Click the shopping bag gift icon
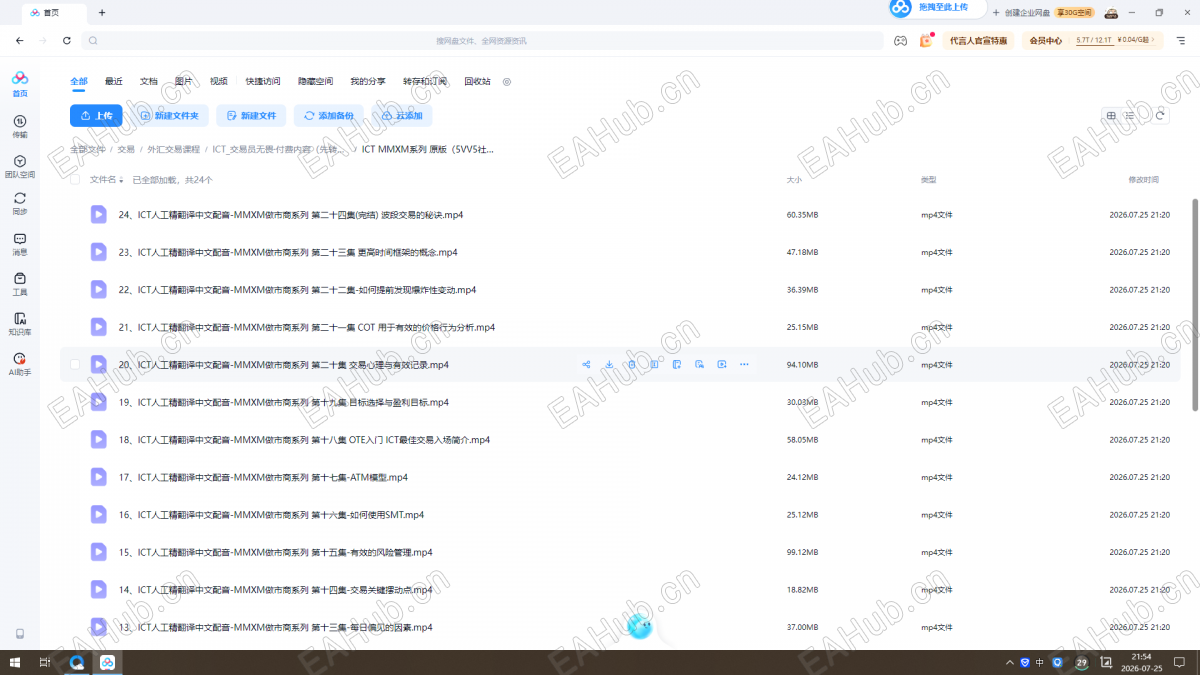This screenshot has height=675, width=1200. point(926,40)
